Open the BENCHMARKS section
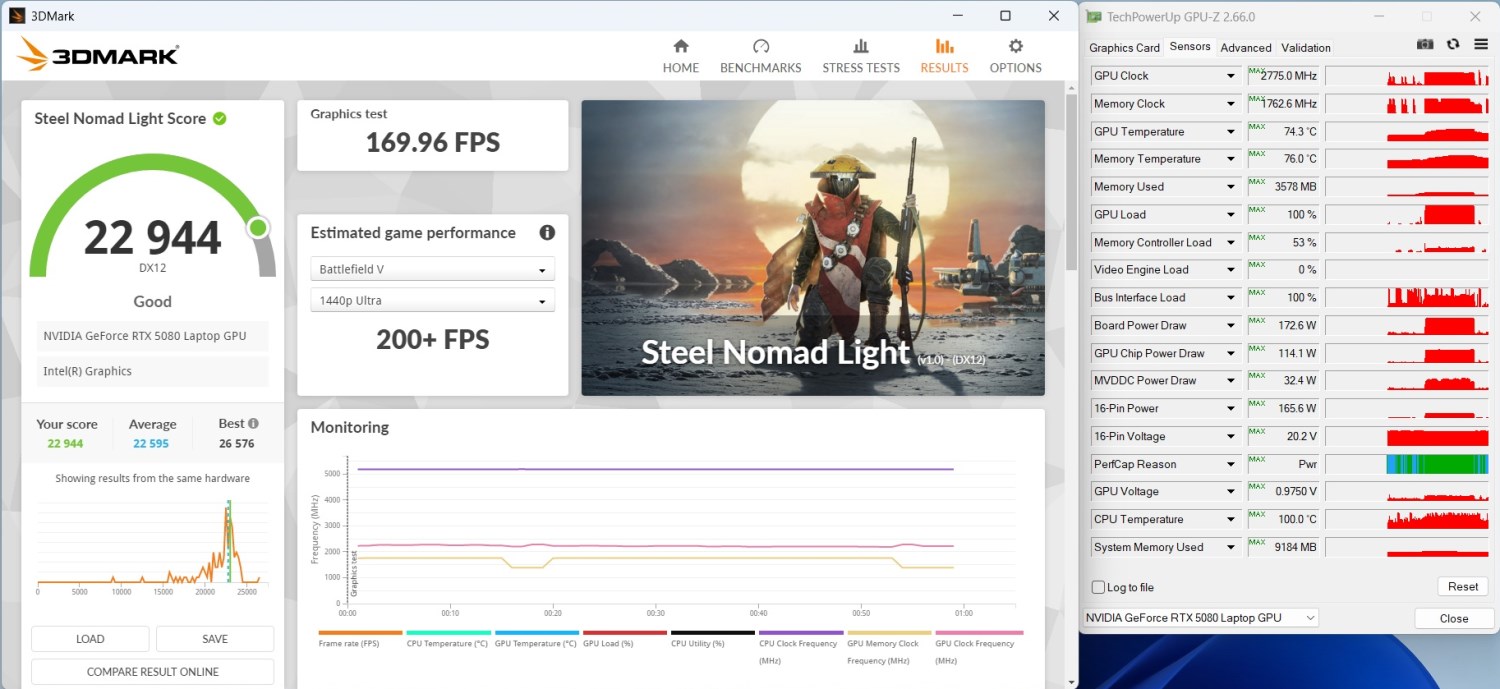The image size is (1500, 689). tap(761, 56)
